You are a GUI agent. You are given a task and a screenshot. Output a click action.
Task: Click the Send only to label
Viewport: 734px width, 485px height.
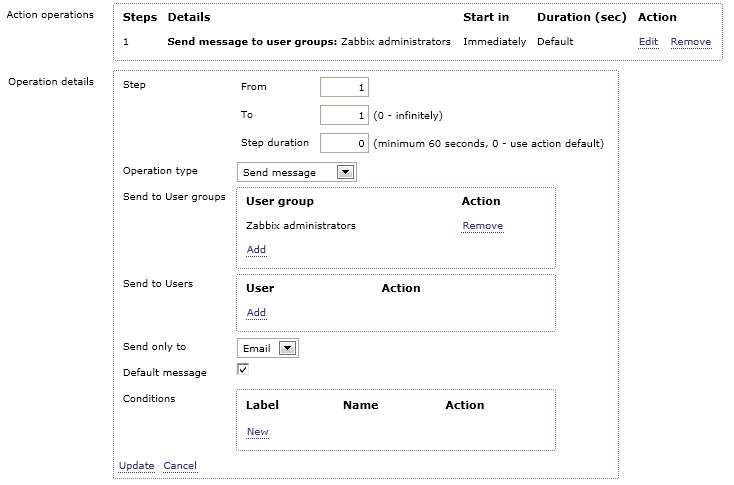click(154, 347)
